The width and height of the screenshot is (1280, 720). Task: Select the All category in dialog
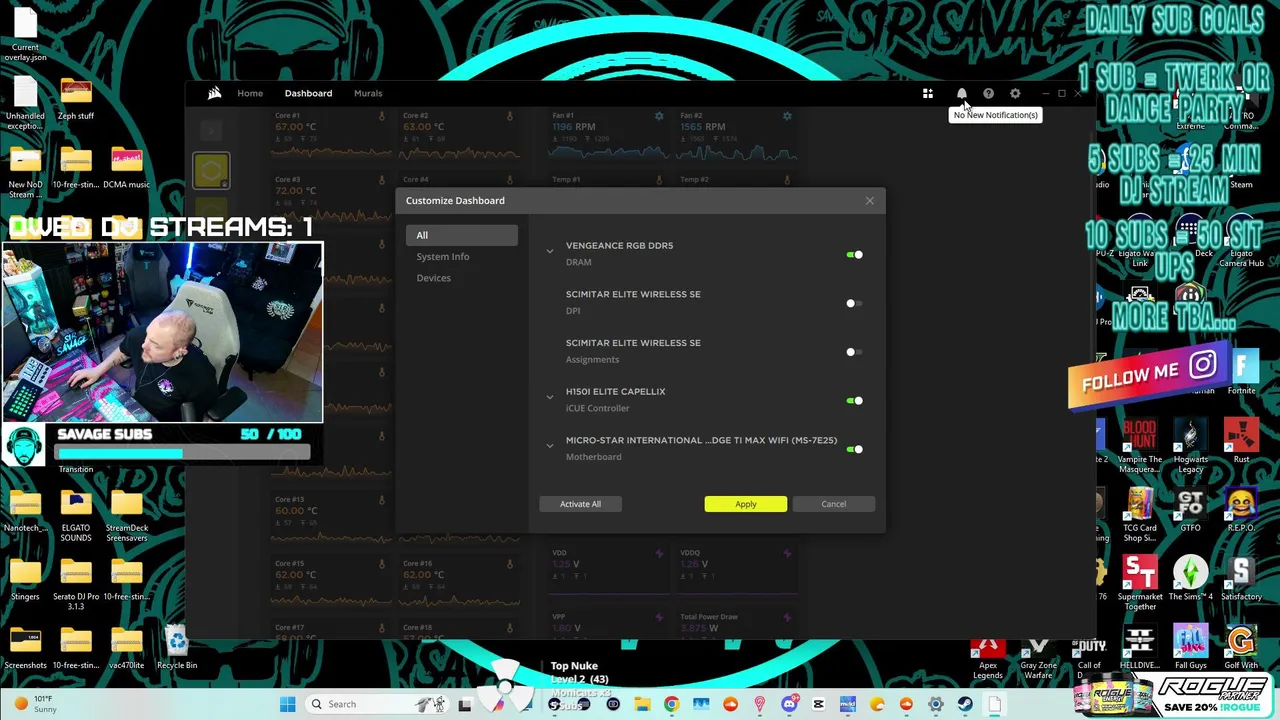click(x=462, y=235)
